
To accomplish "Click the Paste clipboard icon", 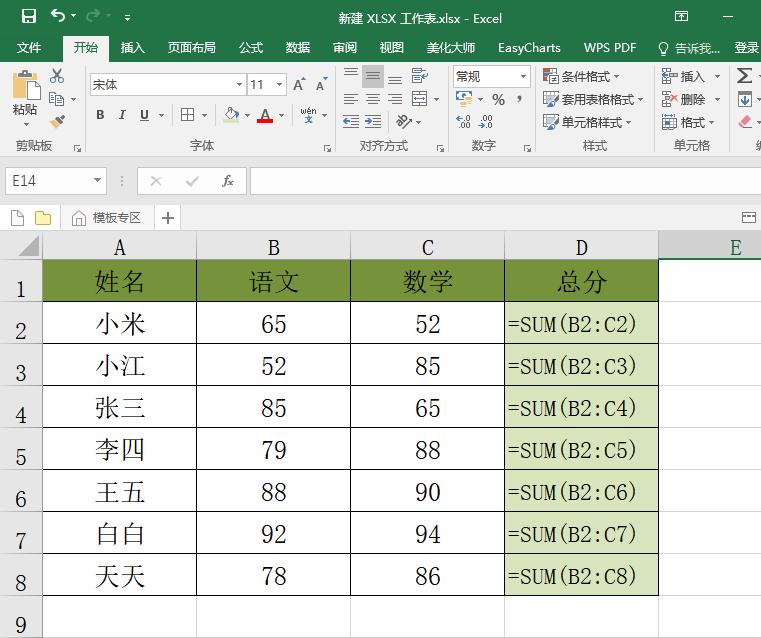I will click(x=26, y=85).
